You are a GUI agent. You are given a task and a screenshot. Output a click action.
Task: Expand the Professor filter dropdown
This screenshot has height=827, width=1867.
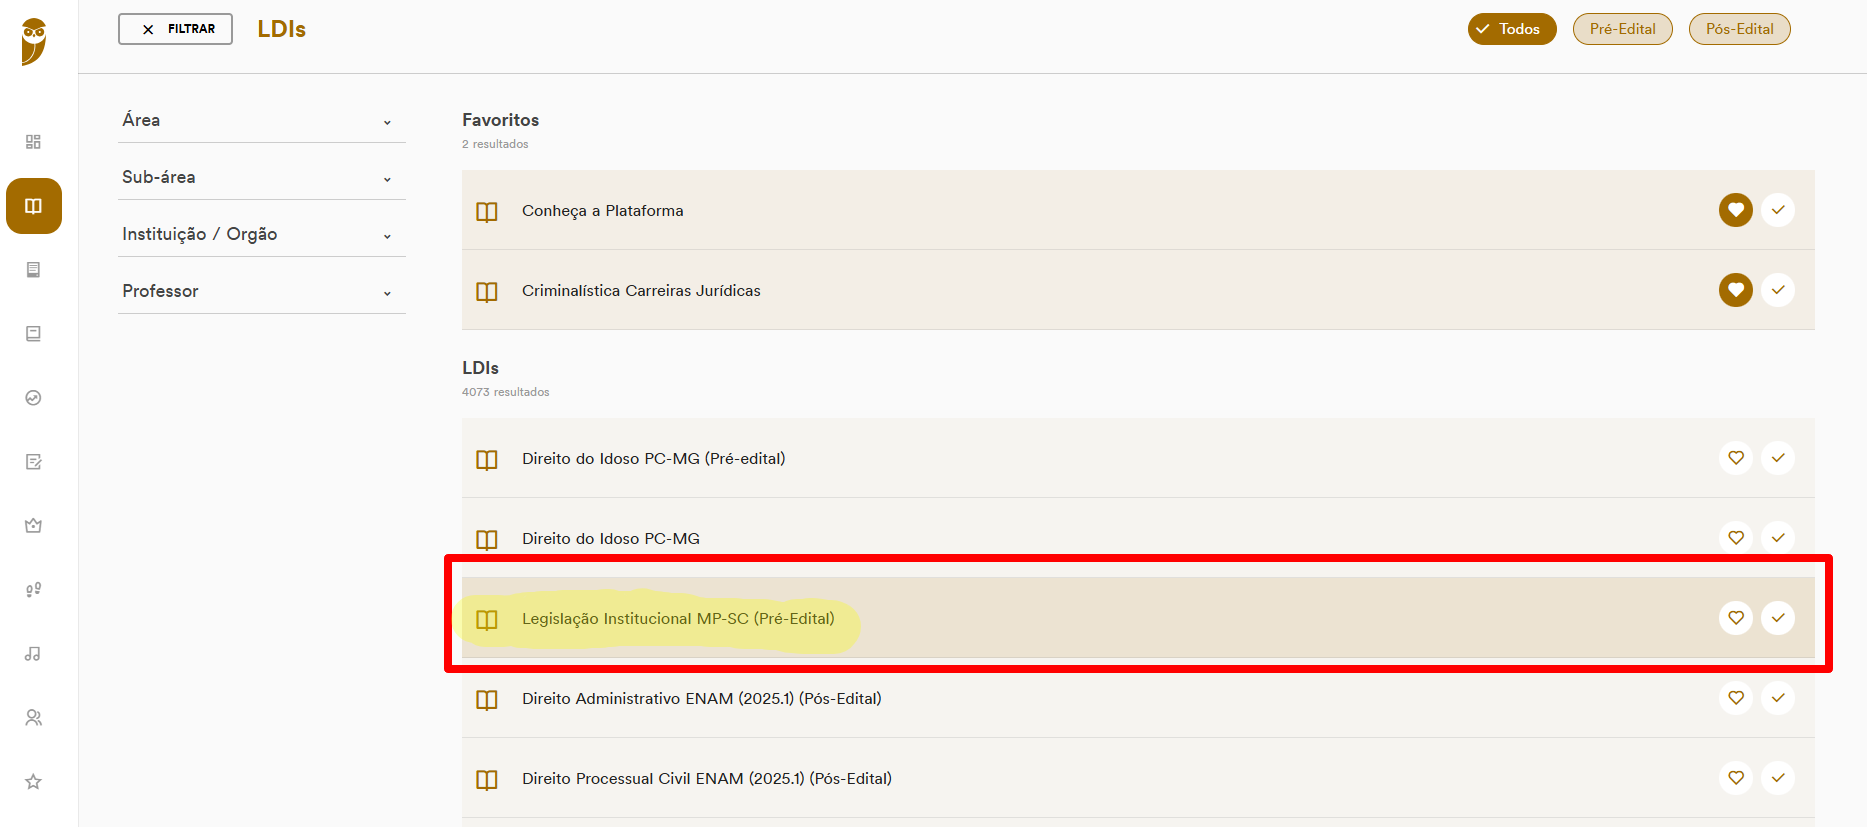pyautogui.click(x=262, y=291)
